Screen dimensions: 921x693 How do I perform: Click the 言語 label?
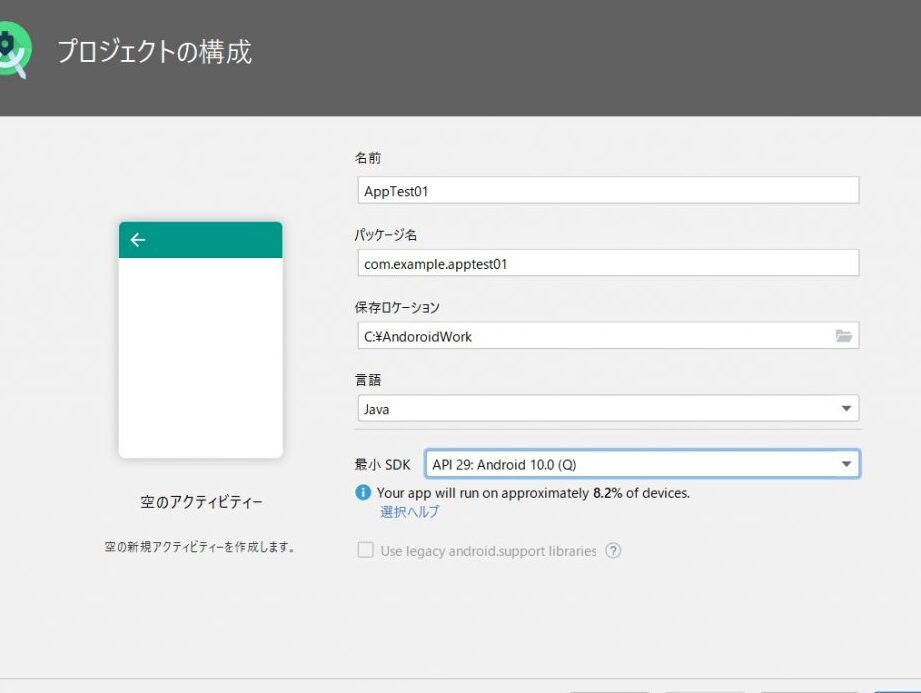click(x=368, y=380)
